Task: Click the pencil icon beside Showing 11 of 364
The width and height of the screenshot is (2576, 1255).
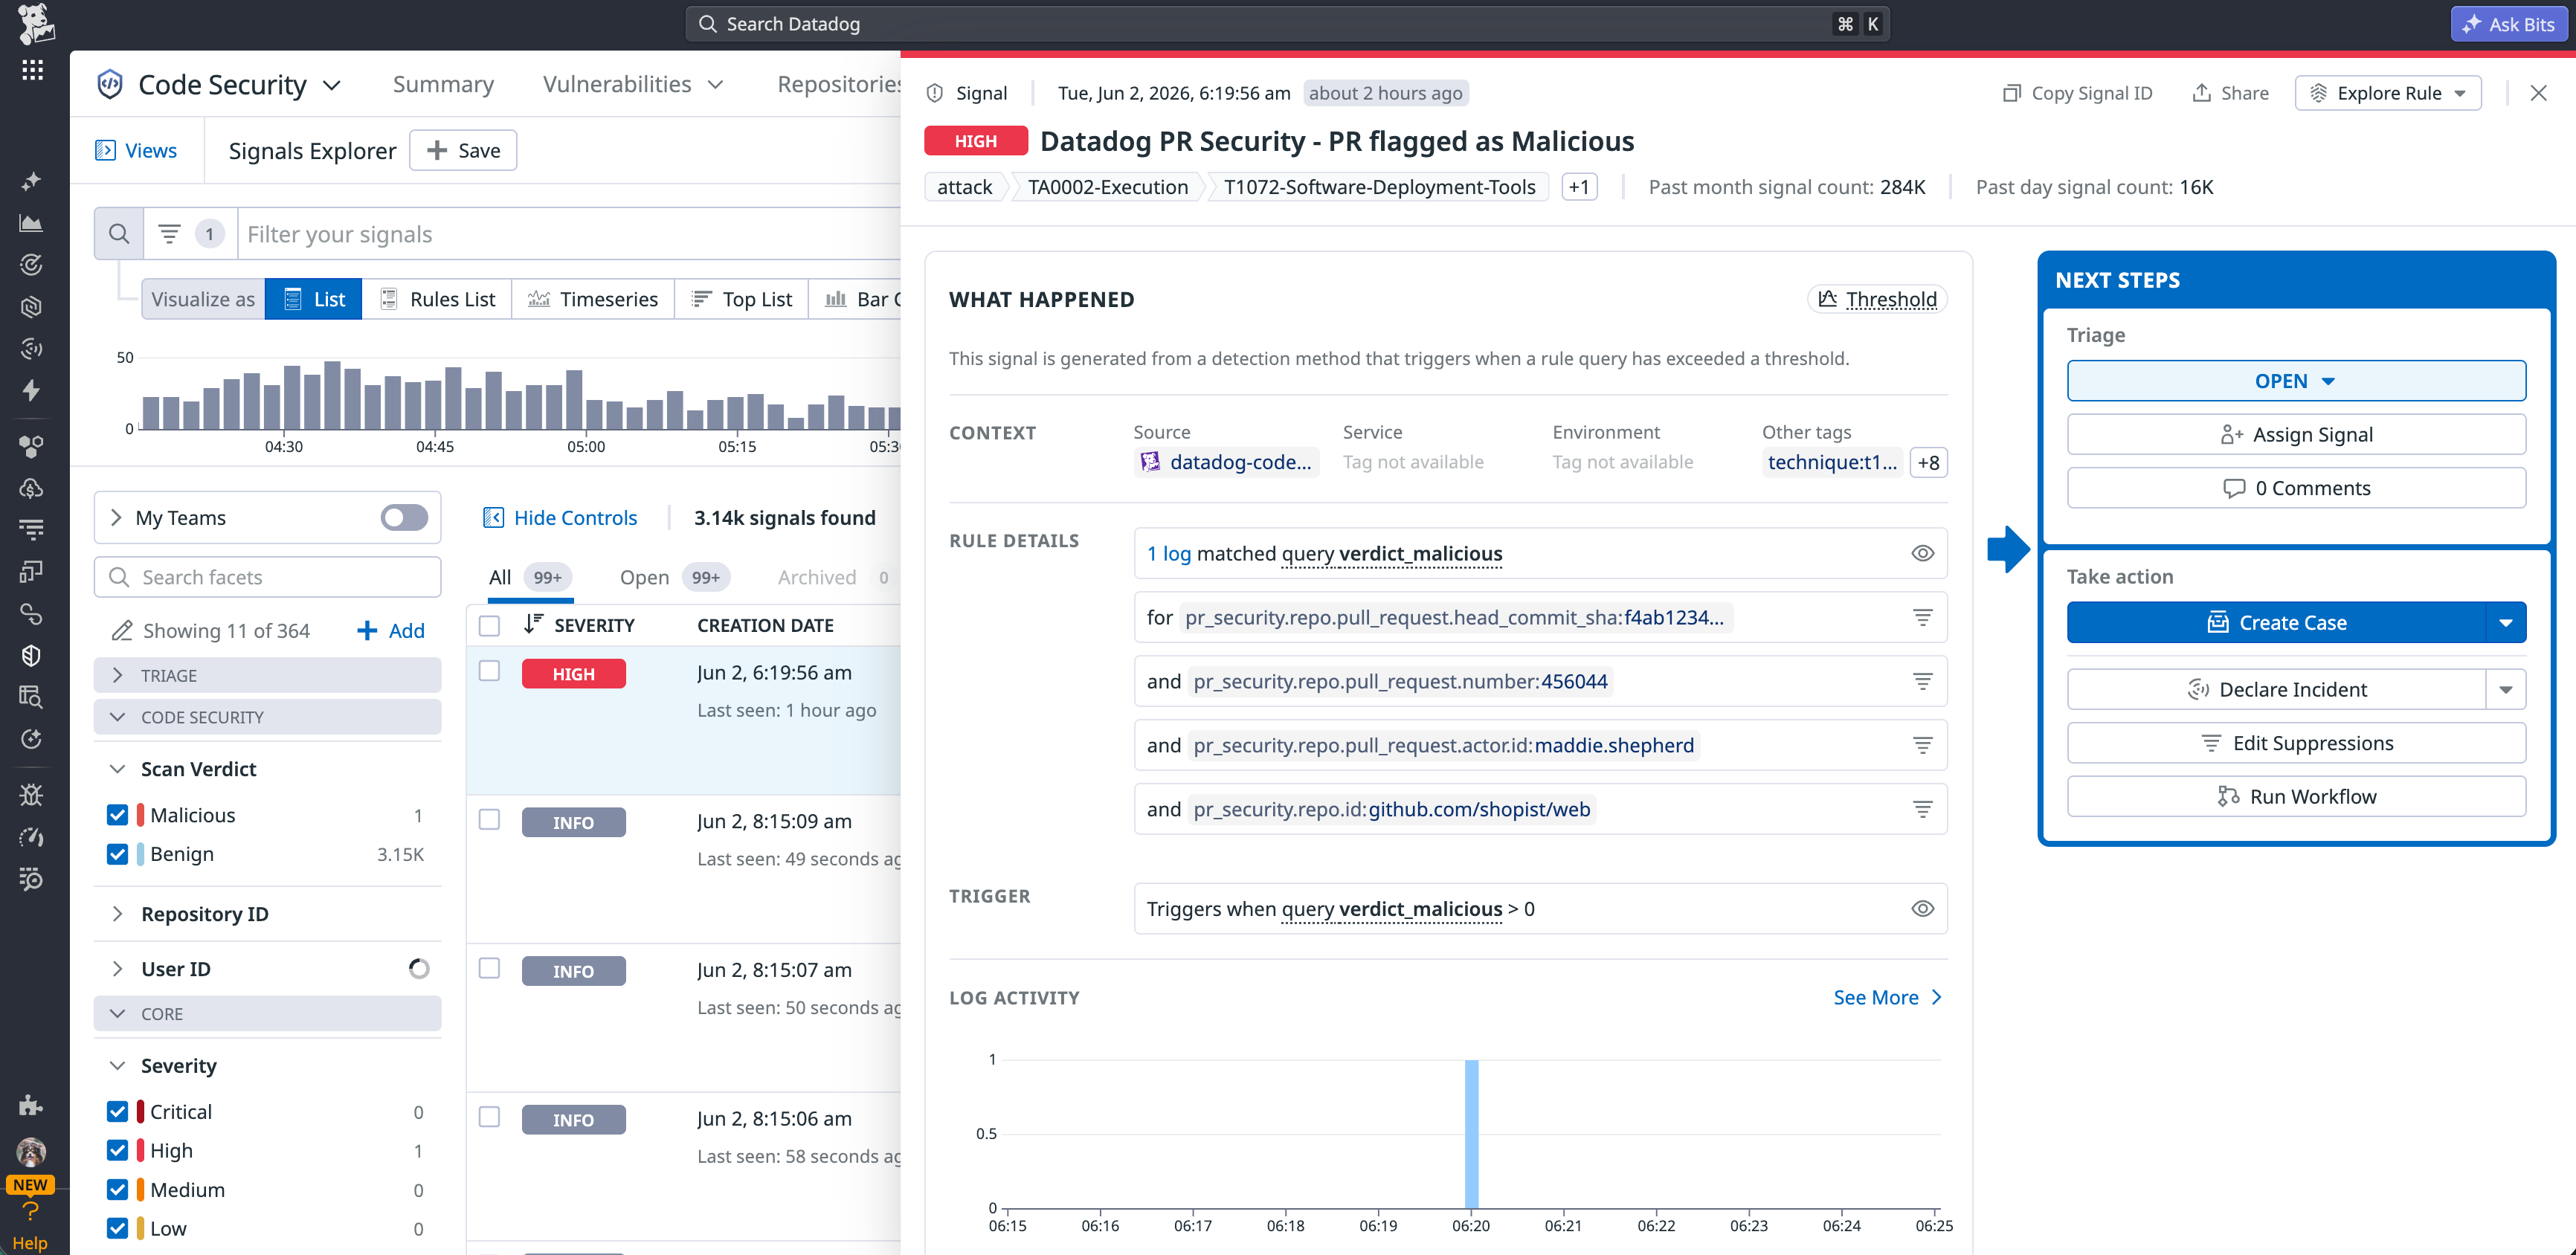Action: [122, 630]
